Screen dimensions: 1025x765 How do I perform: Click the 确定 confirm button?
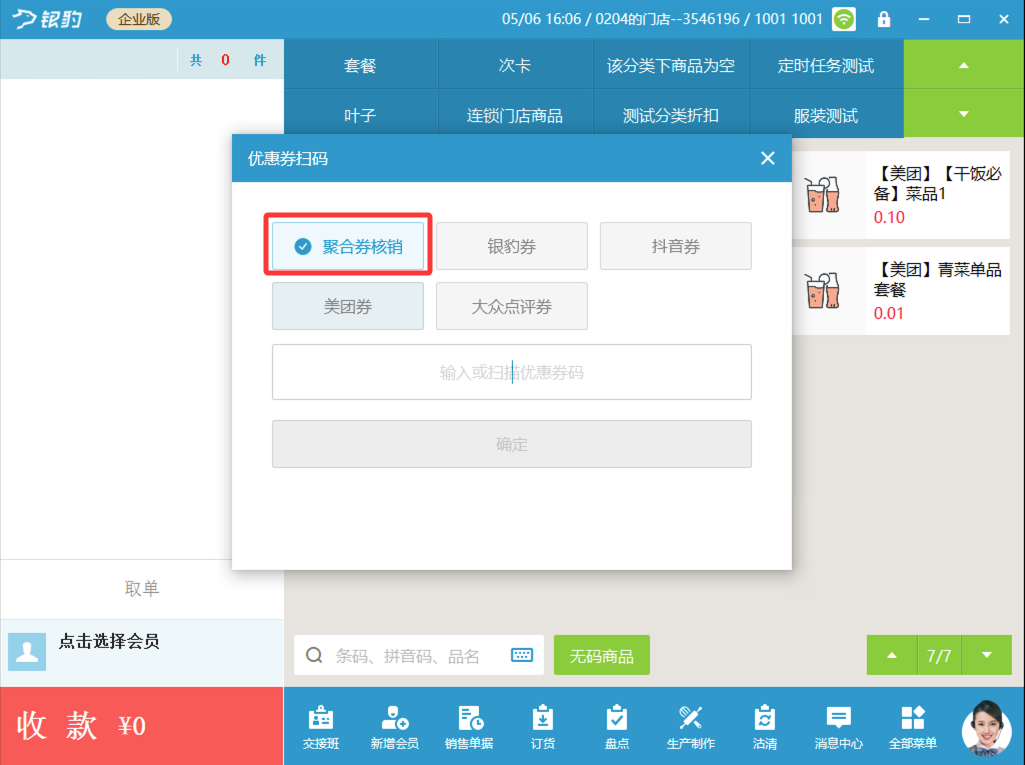pyautogui.click(x=512, y=444)
